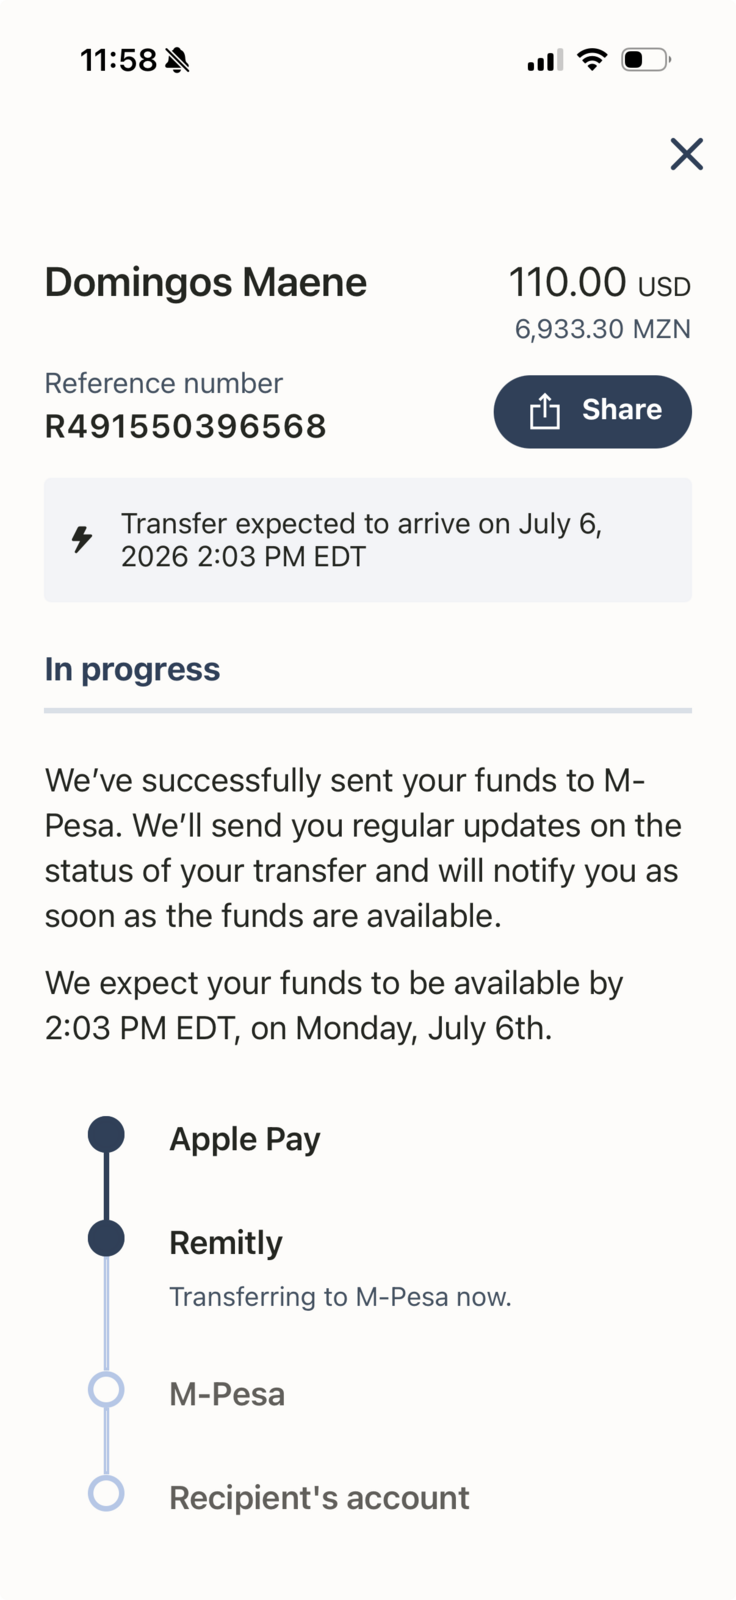Tap the Recipient's account step circle
The width and height of the screenshot is (736, 1600).
click(x=106, y=1493)
